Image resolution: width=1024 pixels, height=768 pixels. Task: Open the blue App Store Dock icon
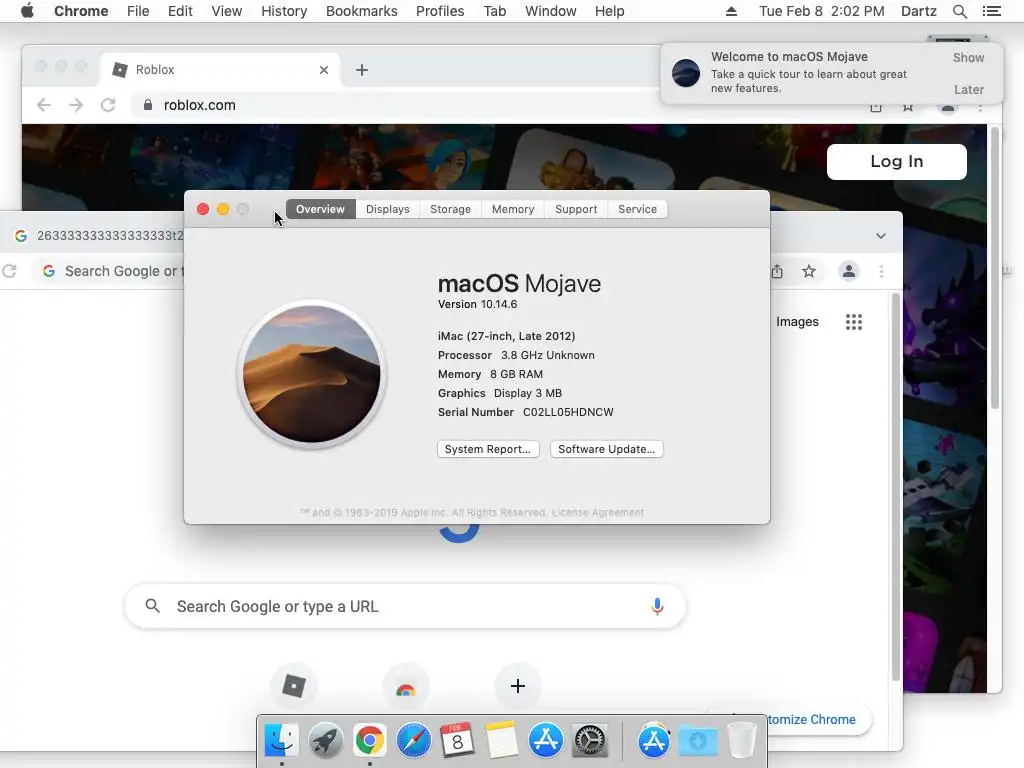click(x=545, y=740)
